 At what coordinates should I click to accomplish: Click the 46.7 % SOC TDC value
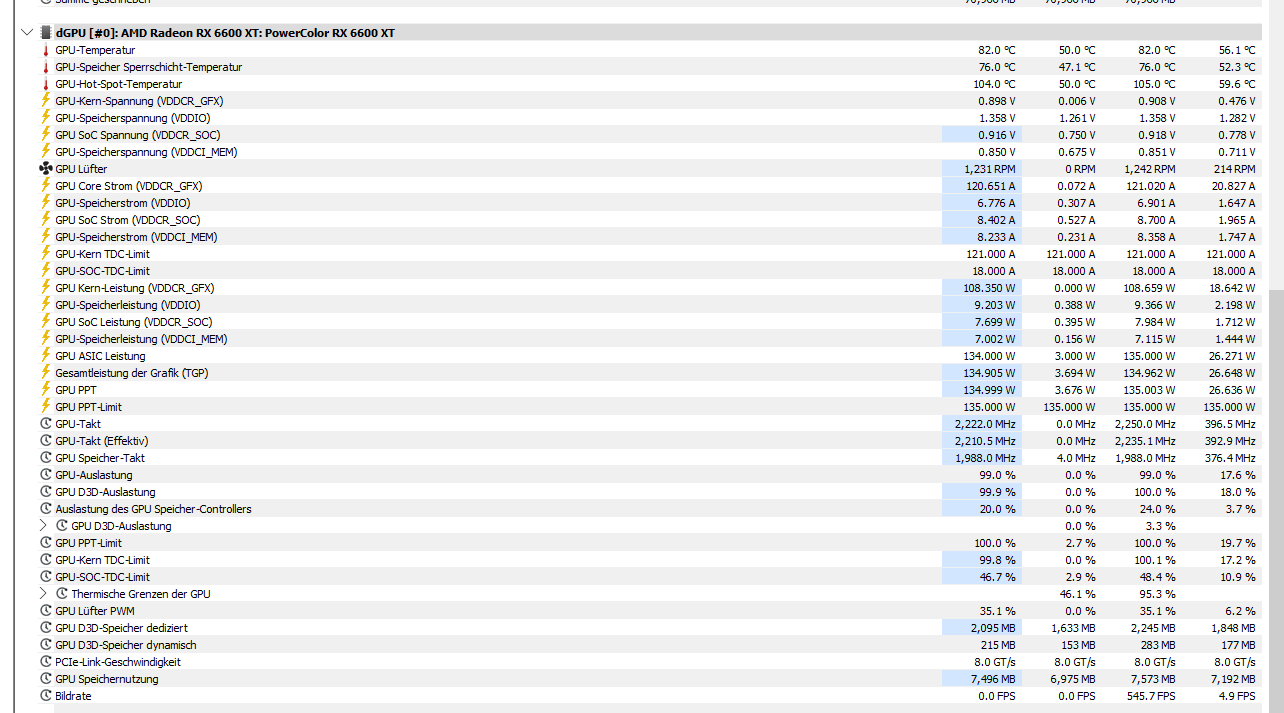[999, 577]
